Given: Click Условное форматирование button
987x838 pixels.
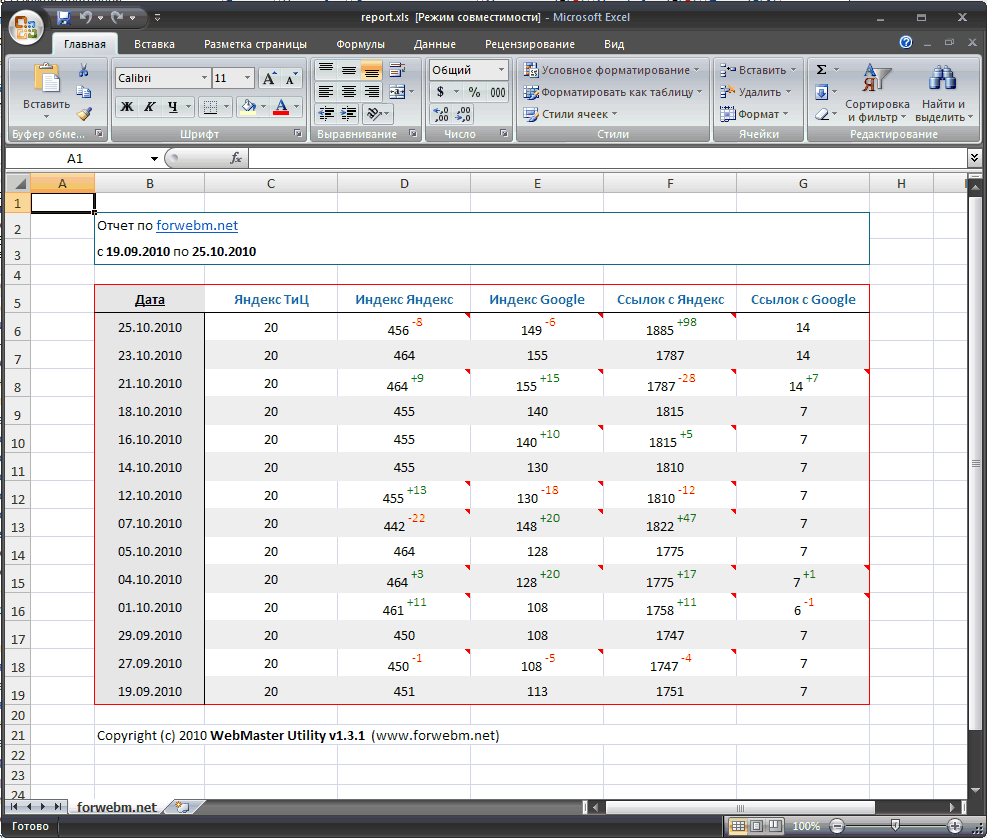Looking at the screenshot, I should (613, 70).
